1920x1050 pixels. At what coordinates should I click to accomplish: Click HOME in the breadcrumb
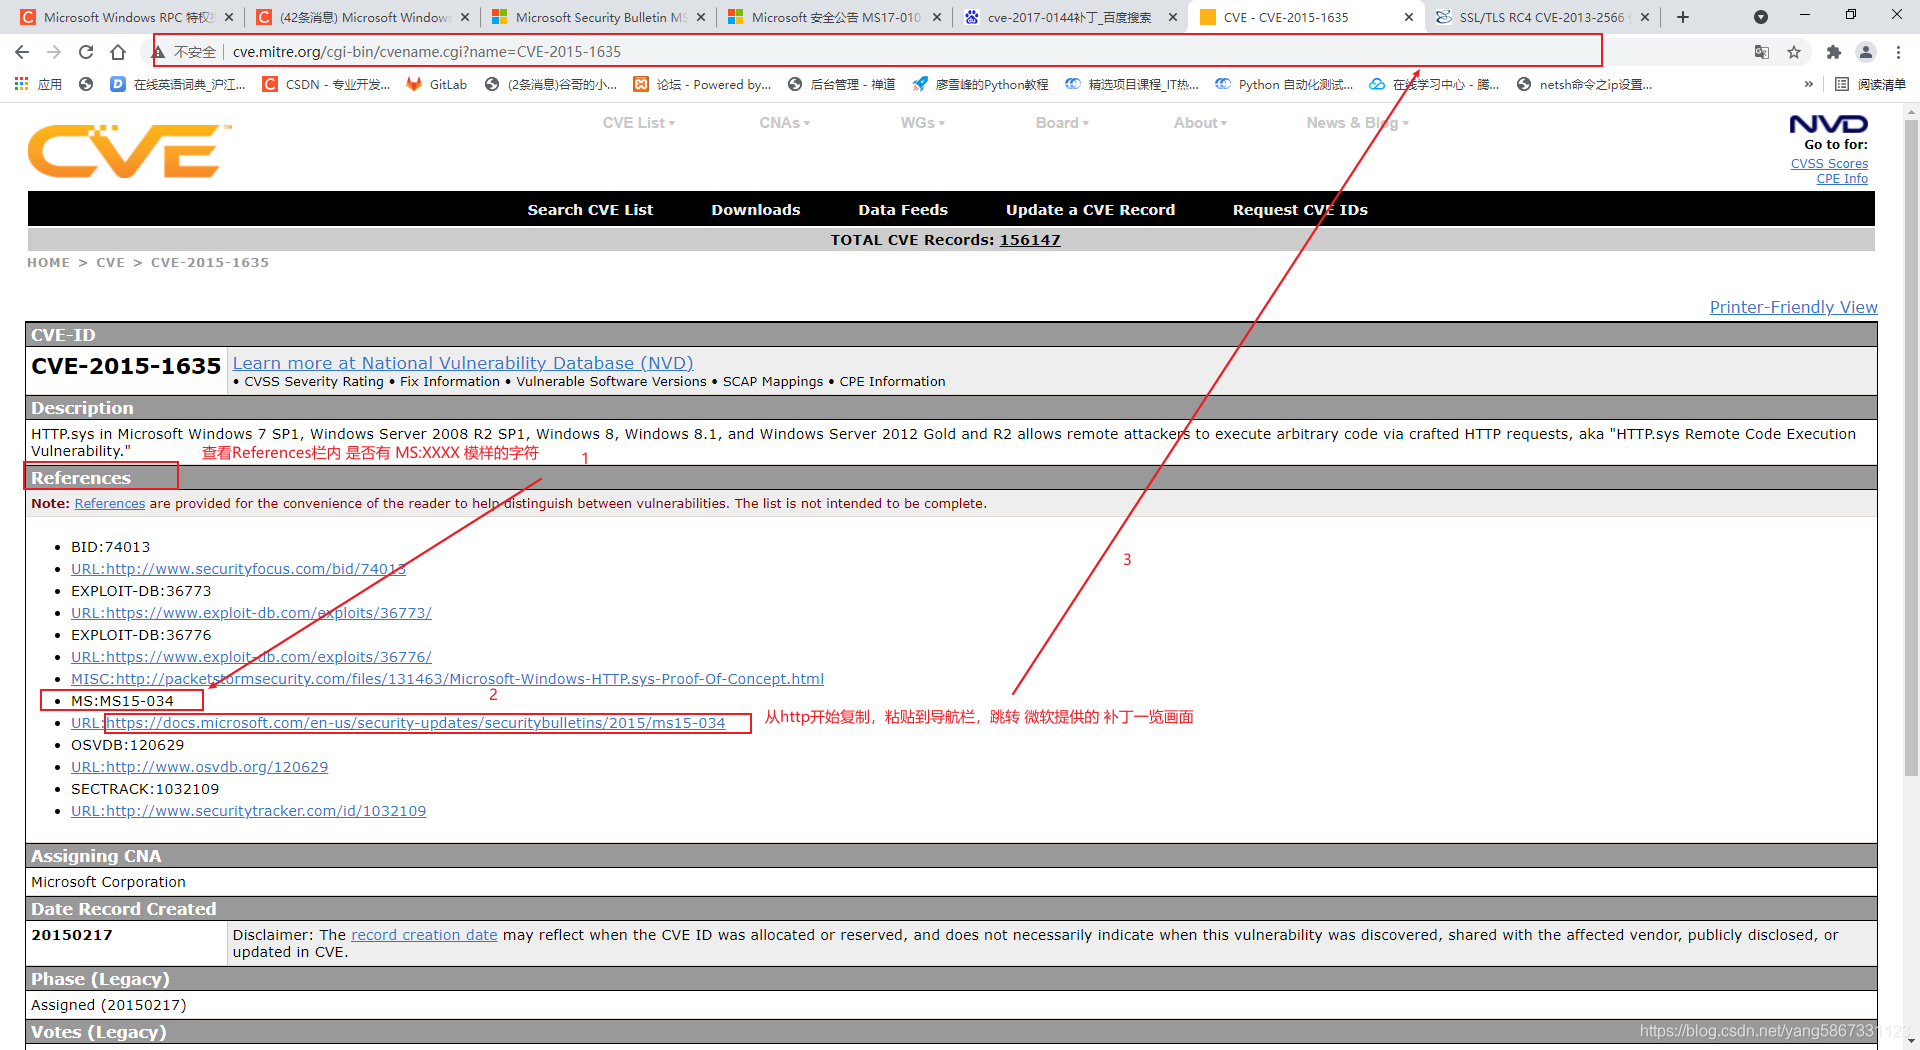(48, 263)
